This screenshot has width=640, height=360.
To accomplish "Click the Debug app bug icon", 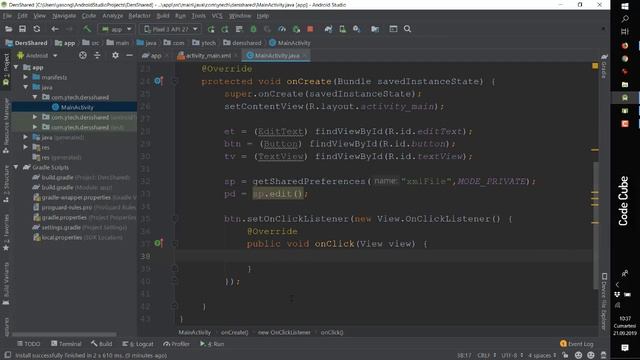I will [253, 29].
